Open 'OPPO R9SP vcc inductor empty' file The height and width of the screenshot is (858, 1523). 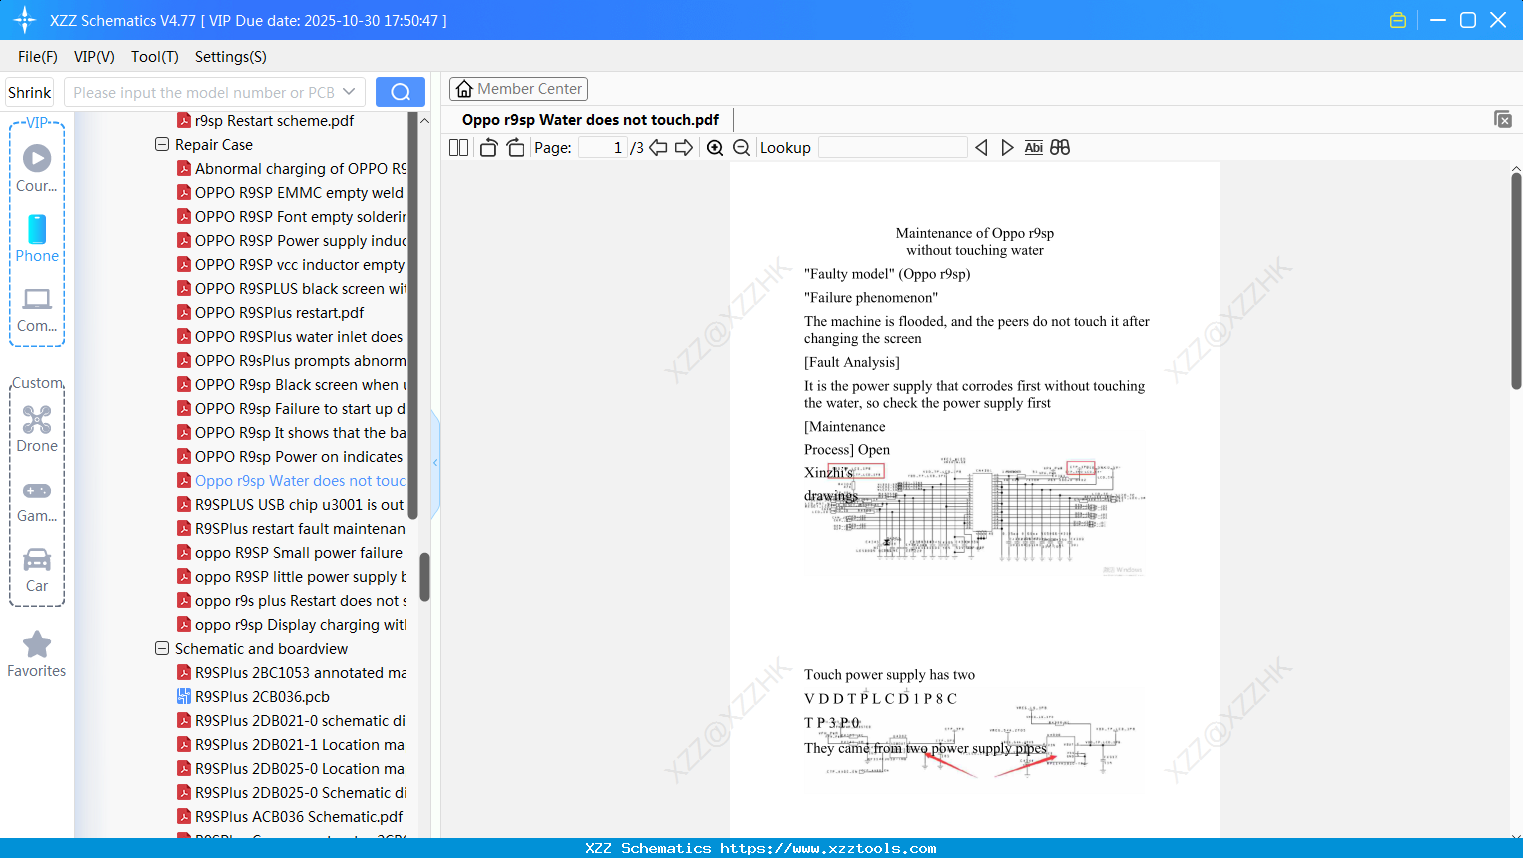pyautogui.click(x=291, y=264)
